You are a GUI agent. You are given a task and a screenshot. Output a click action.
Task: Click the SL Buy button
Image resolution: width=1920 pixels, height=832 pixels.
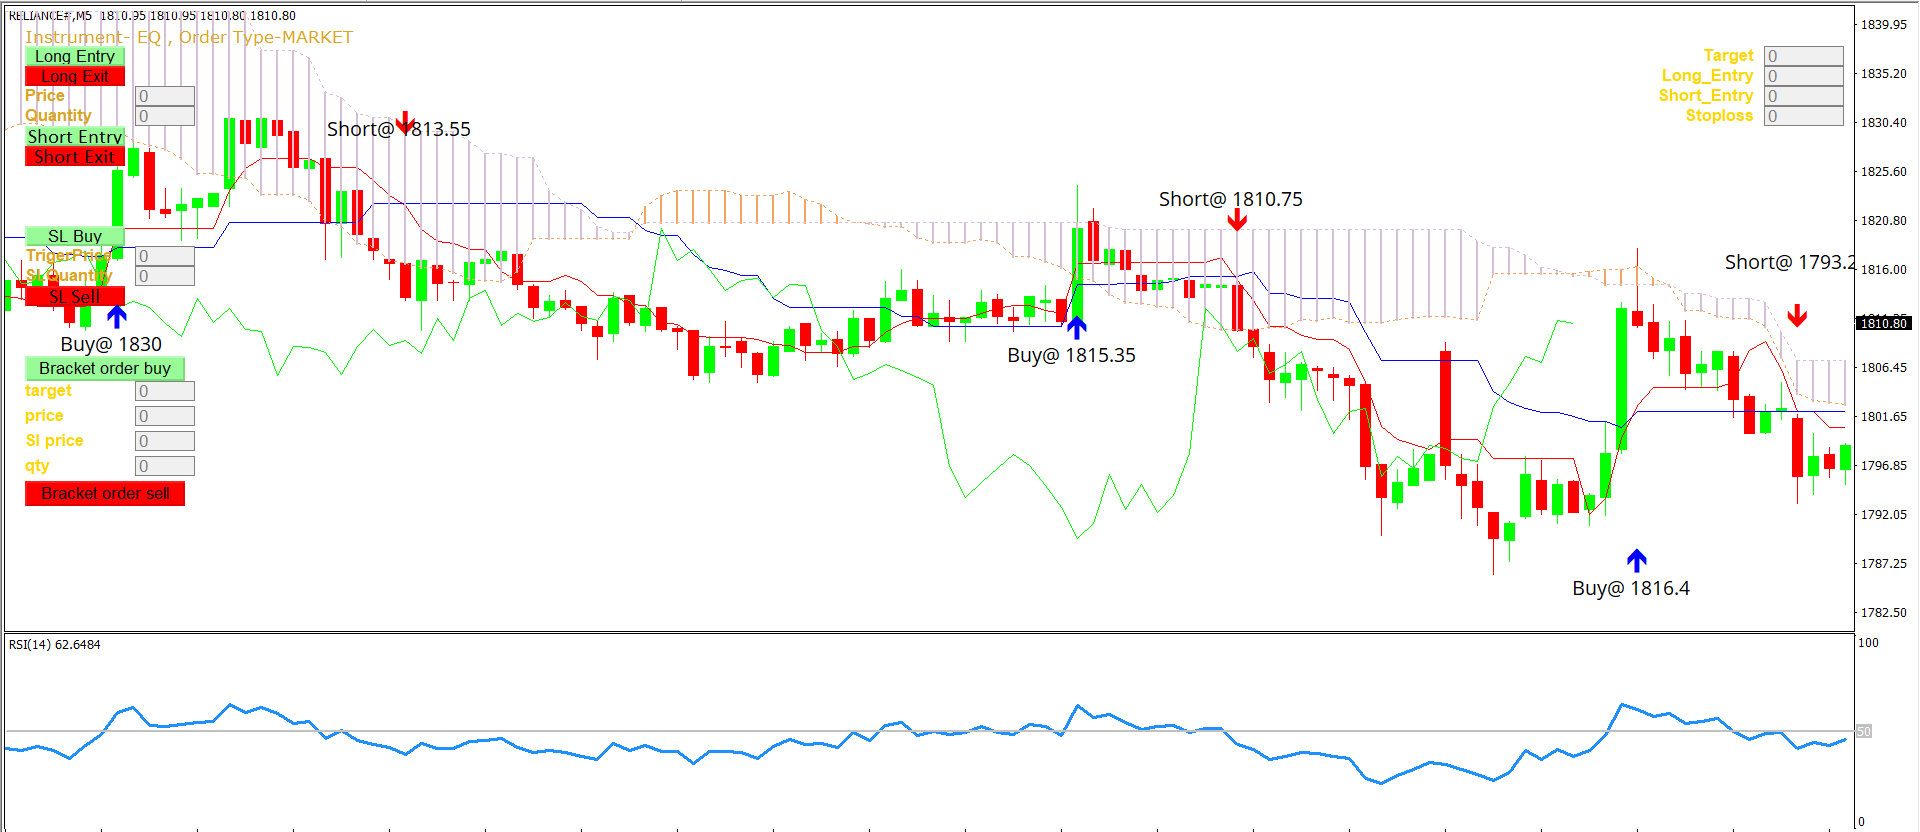[75, 236]
